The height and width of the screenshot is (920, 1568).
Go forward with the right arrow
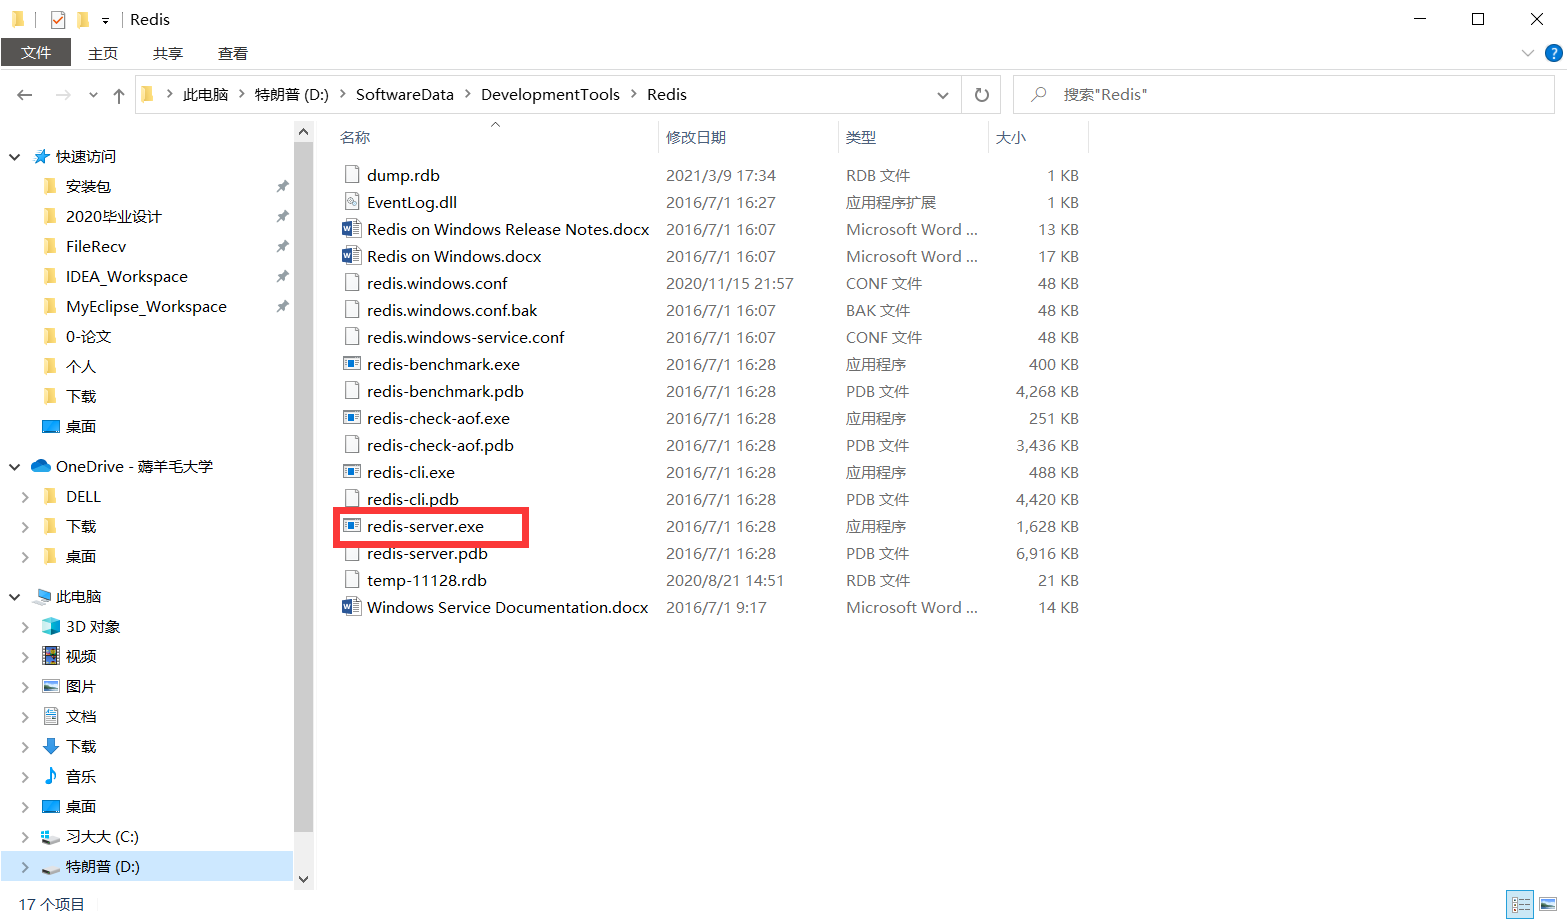pyautogui.click(x=63, y=95)
